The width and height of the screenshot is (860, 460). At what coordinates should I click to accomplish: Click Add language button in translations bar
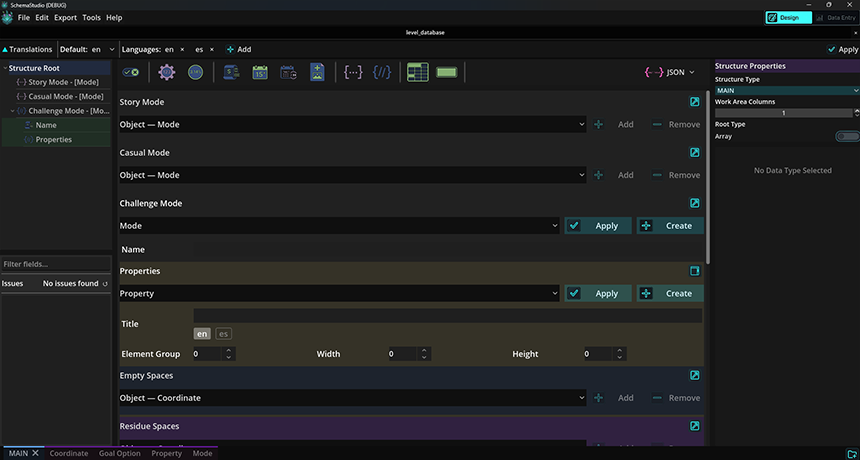(x=239, y=49)
